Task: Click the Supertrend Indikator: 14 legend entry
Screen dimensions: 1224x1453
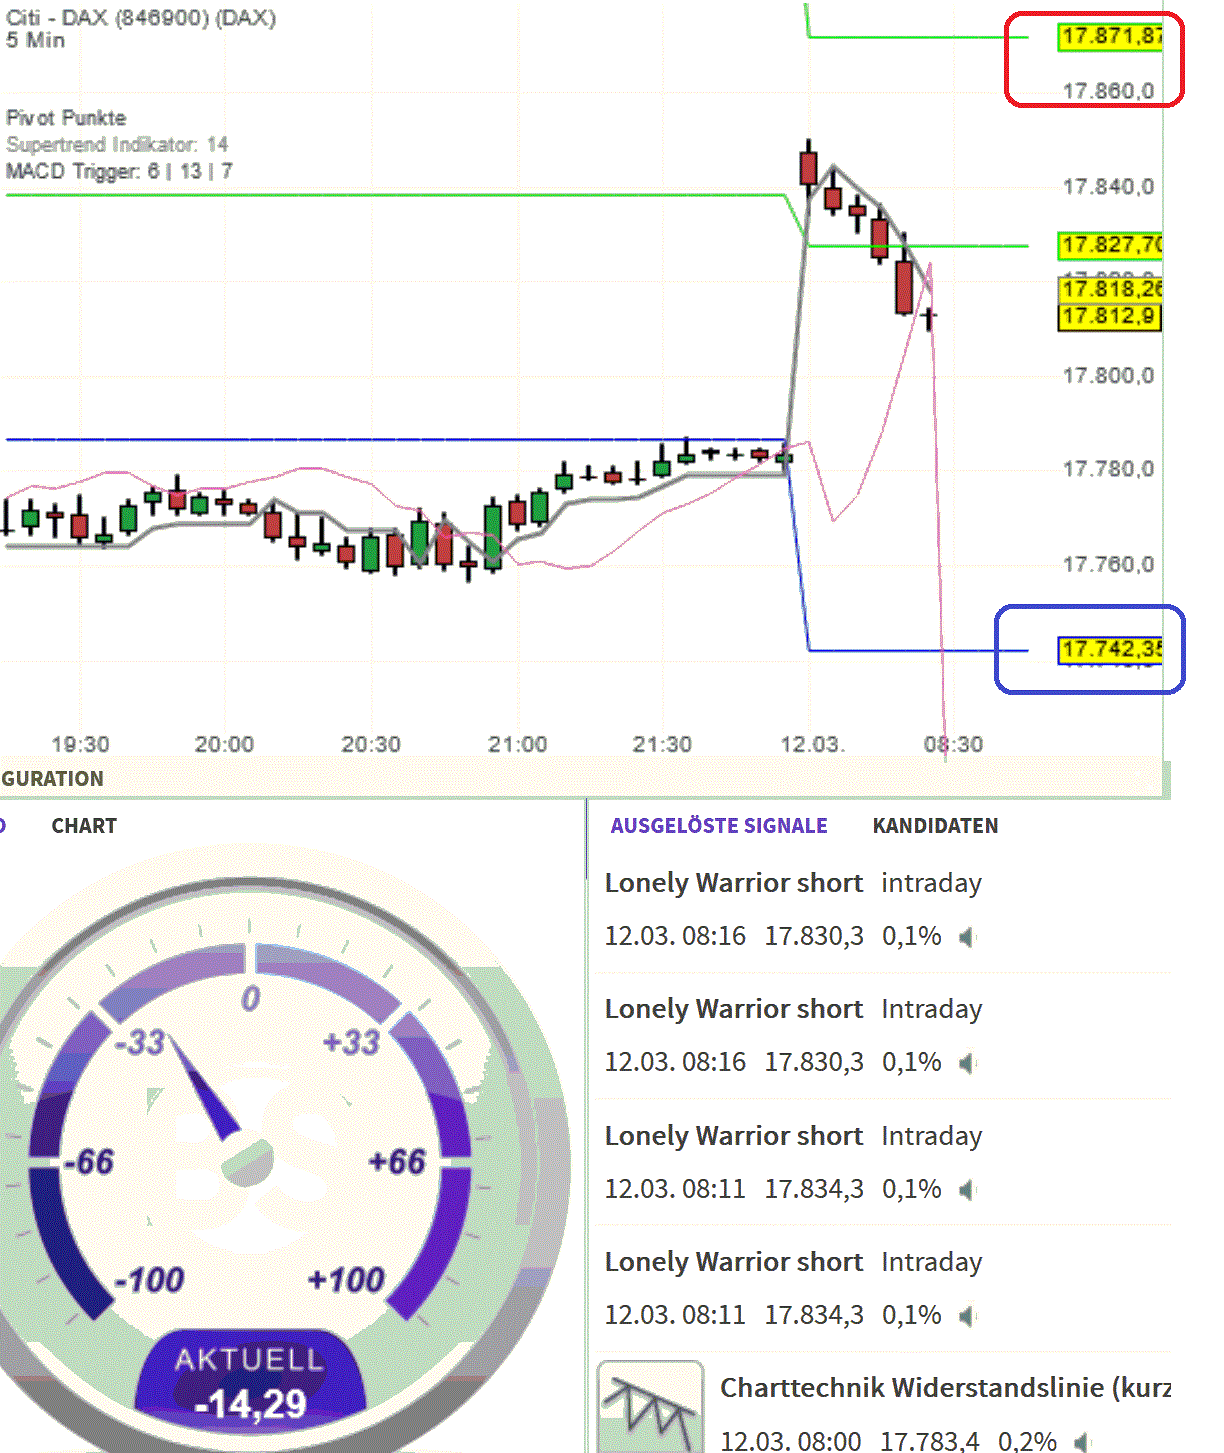Action: point(116,144)
